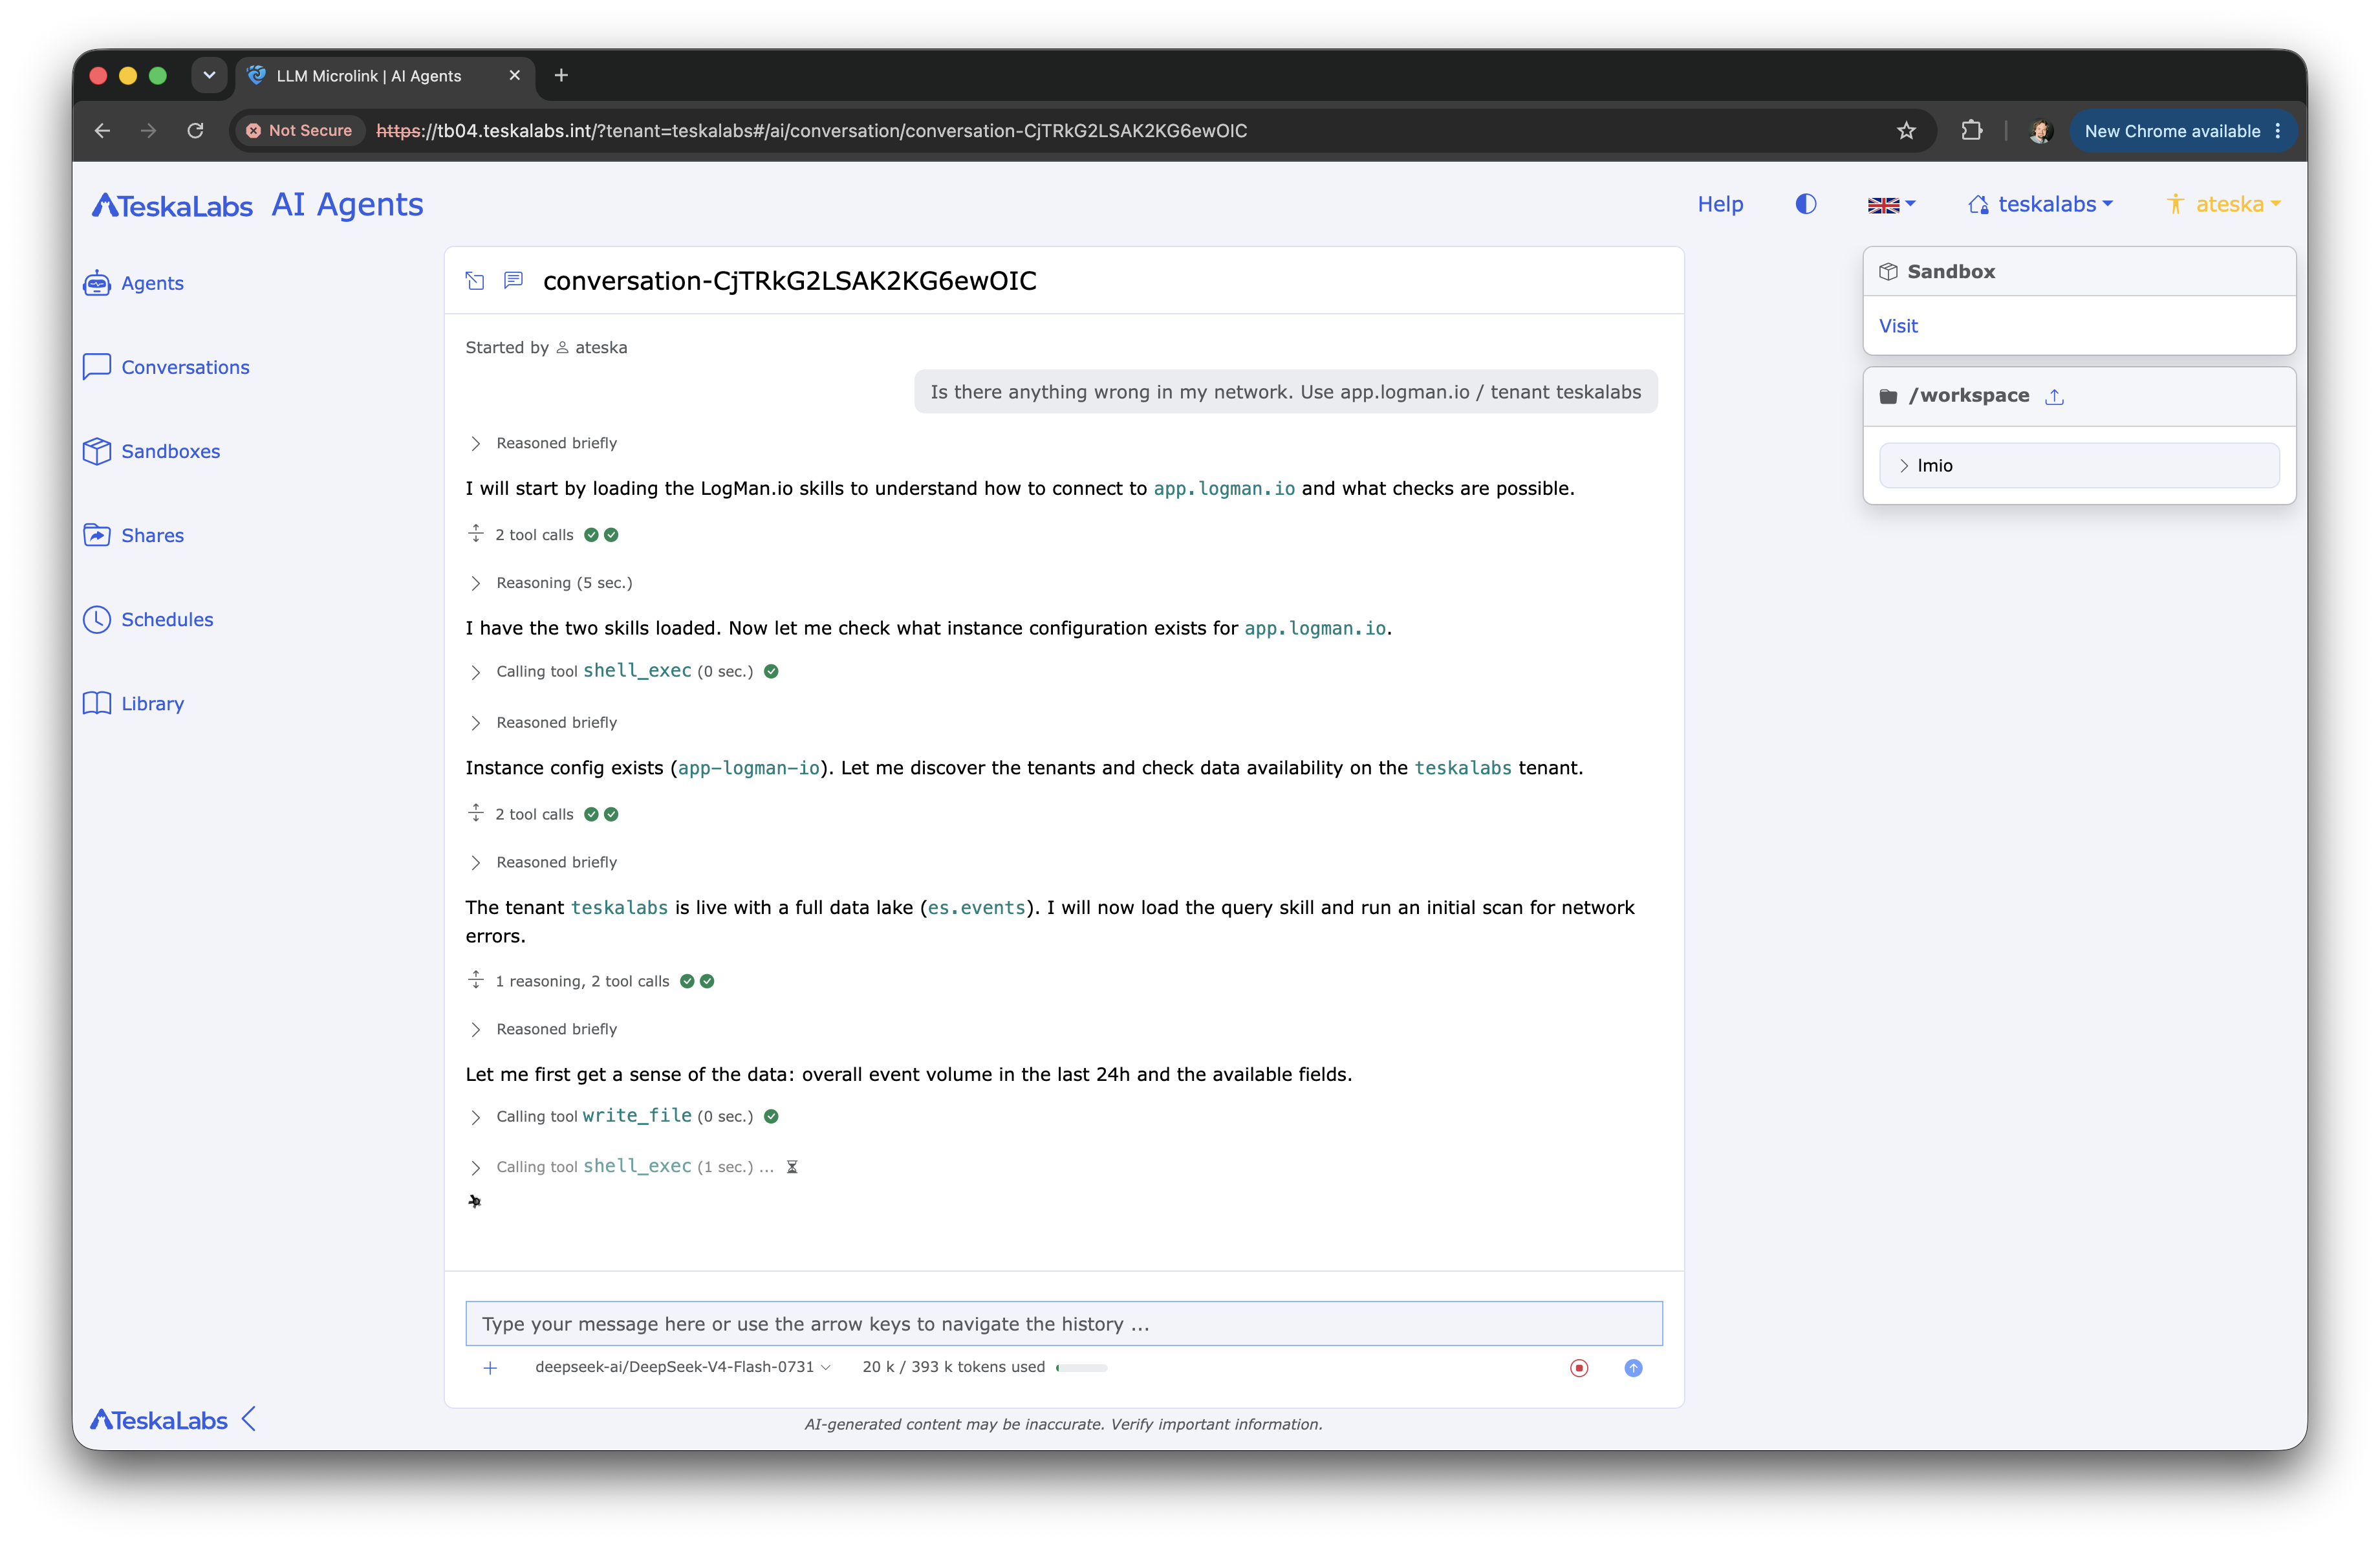This screenshot has width=2380, height=1546.
Task: Go back in browser history
Action: [x=102, y=131]
